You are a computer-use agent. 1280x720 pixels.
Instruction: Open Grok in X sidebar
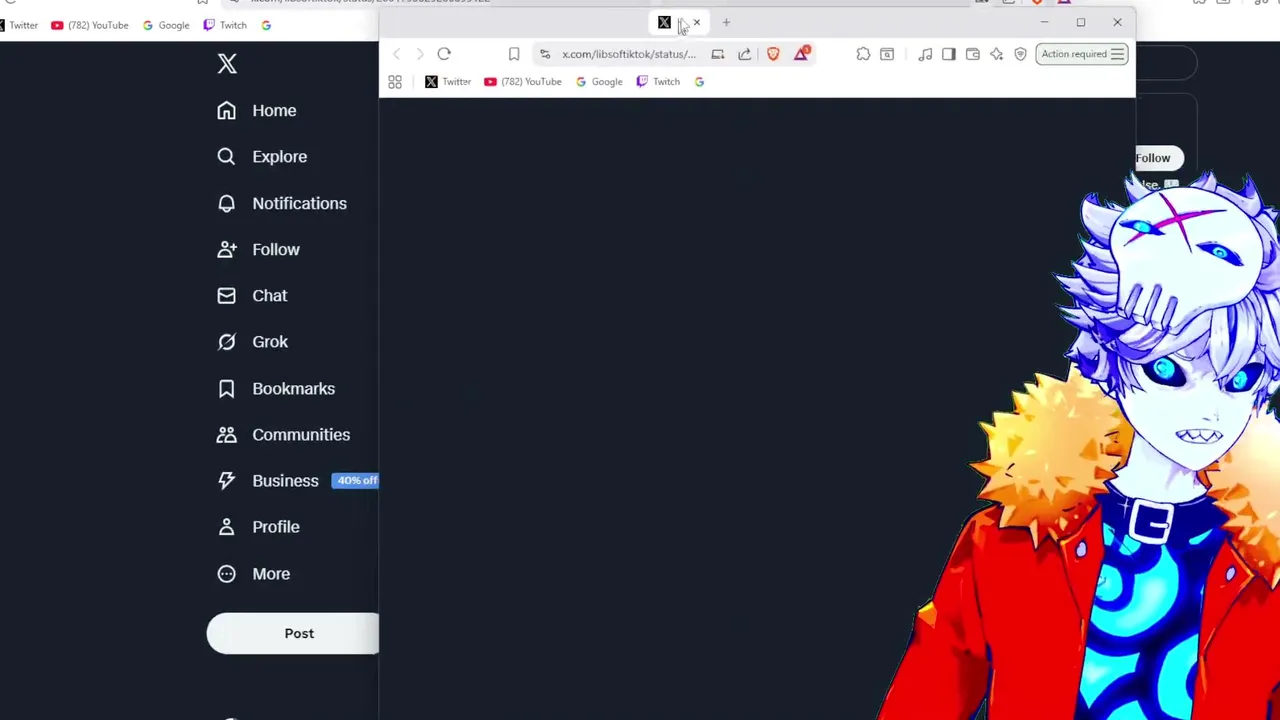pyautogui.click(x=252, y=342)
